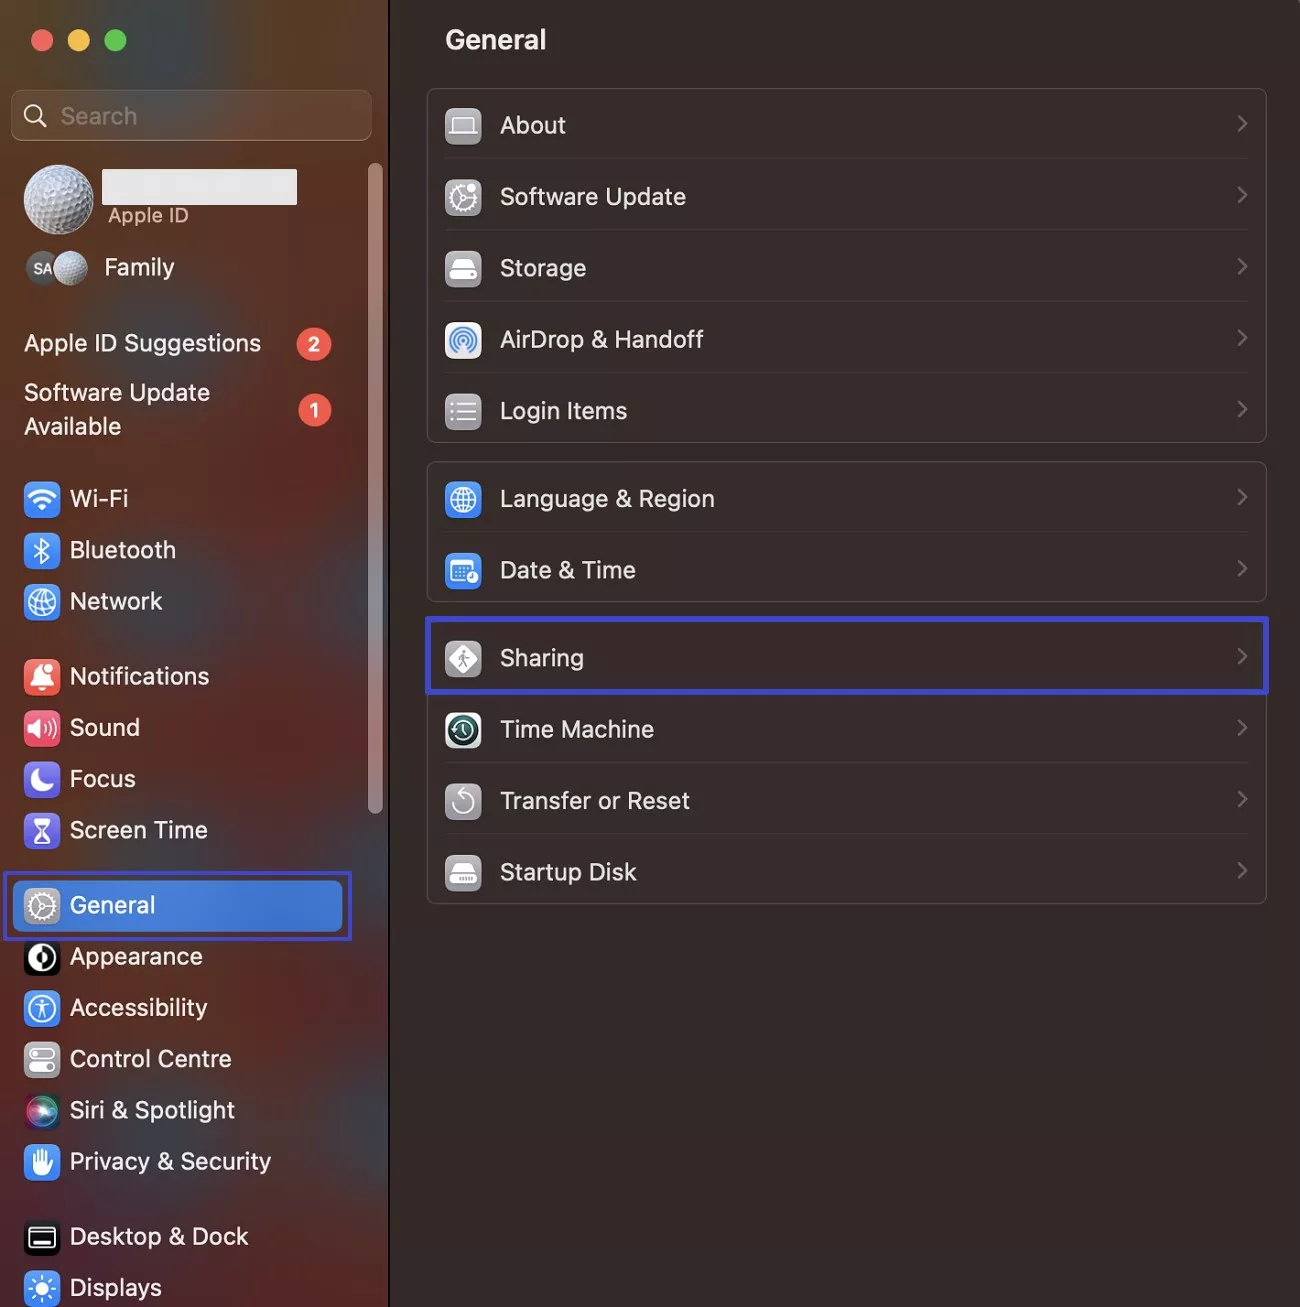This screenshot has width=1300, height=1307.
Task: Open the Wi-Fi settings icon
Action: click(x=41, y=499)
